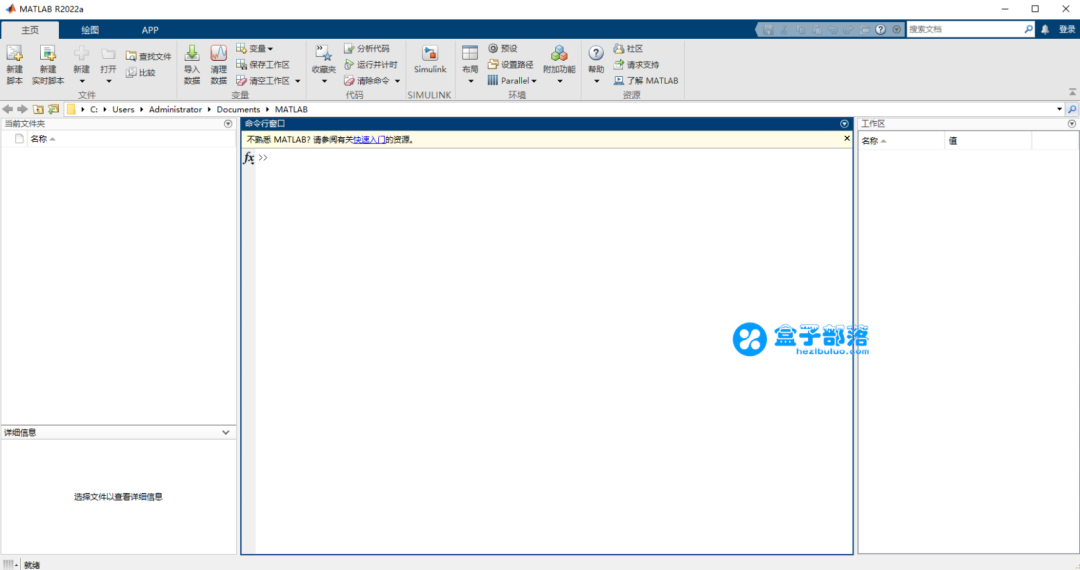Switch to the 绘图 (Plots) tab
Image resolution: width=1080 pixels, height=570 pixels.
(90, 30)
